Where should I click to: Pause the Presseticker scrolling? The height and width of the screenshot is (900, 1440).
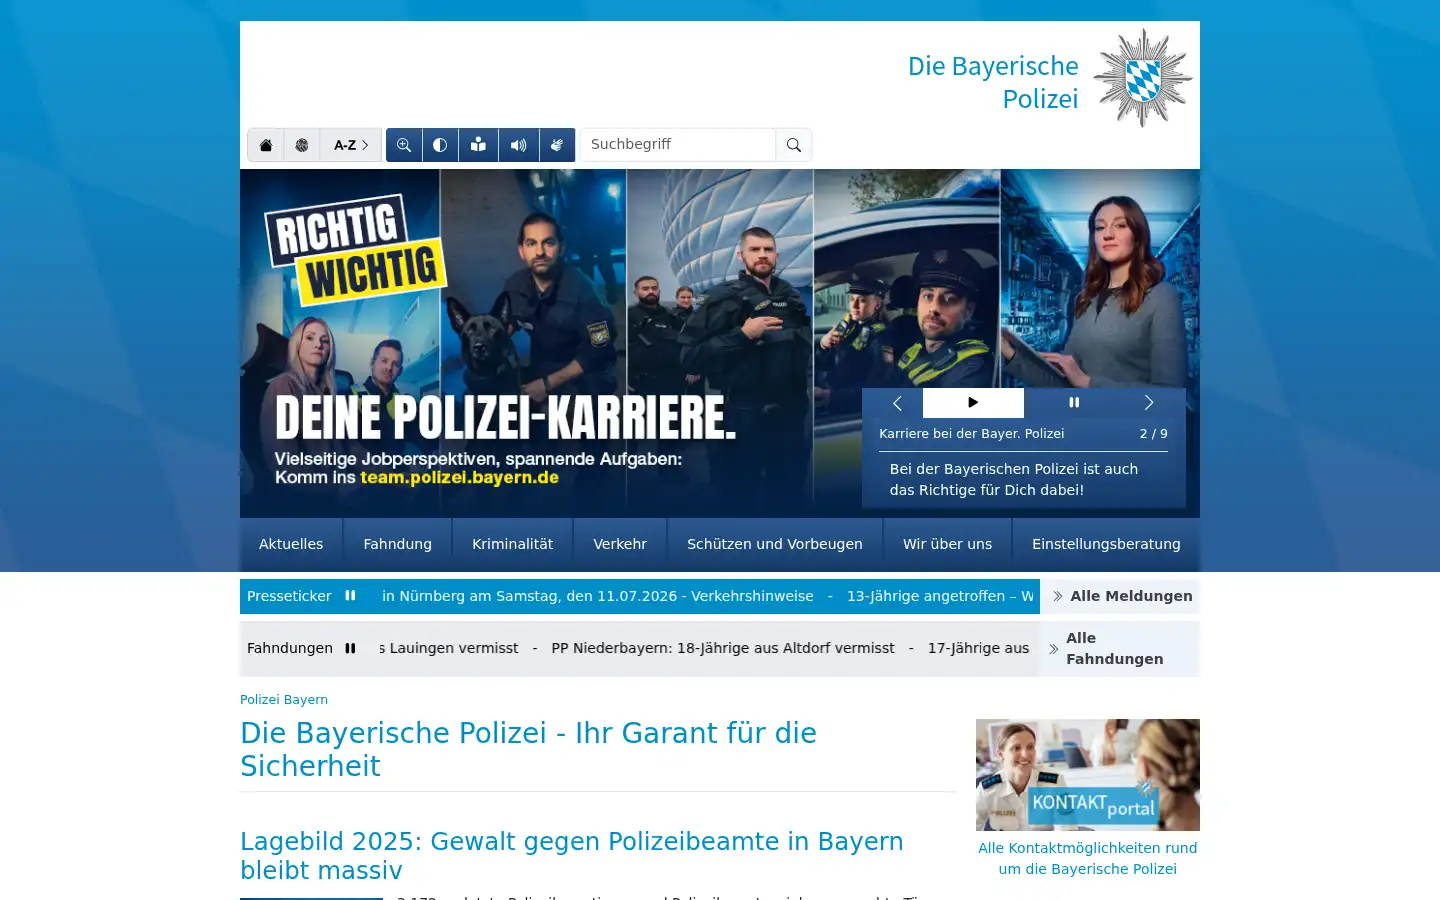tap(350, 596)
